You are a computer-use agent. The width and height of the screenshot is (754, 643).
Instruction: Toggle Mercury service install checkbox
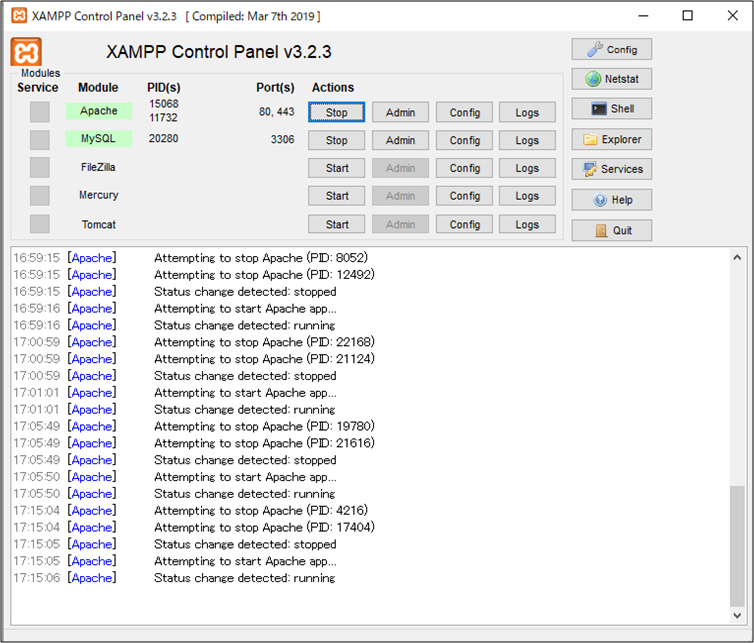click(x=40, y=196)
